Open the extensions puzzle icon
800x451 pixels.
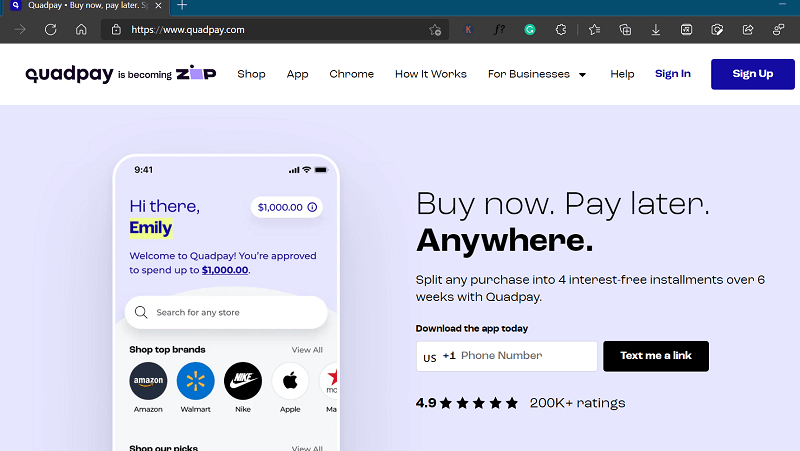561,30
